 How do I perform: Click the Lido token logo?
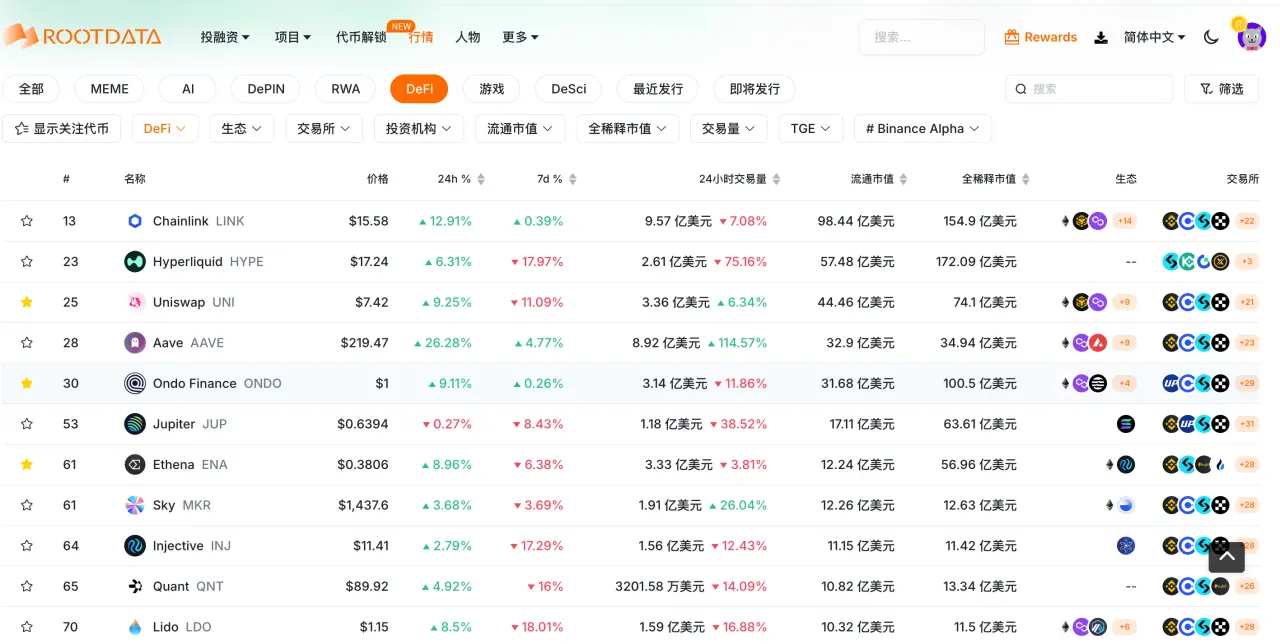coord(135,627)
